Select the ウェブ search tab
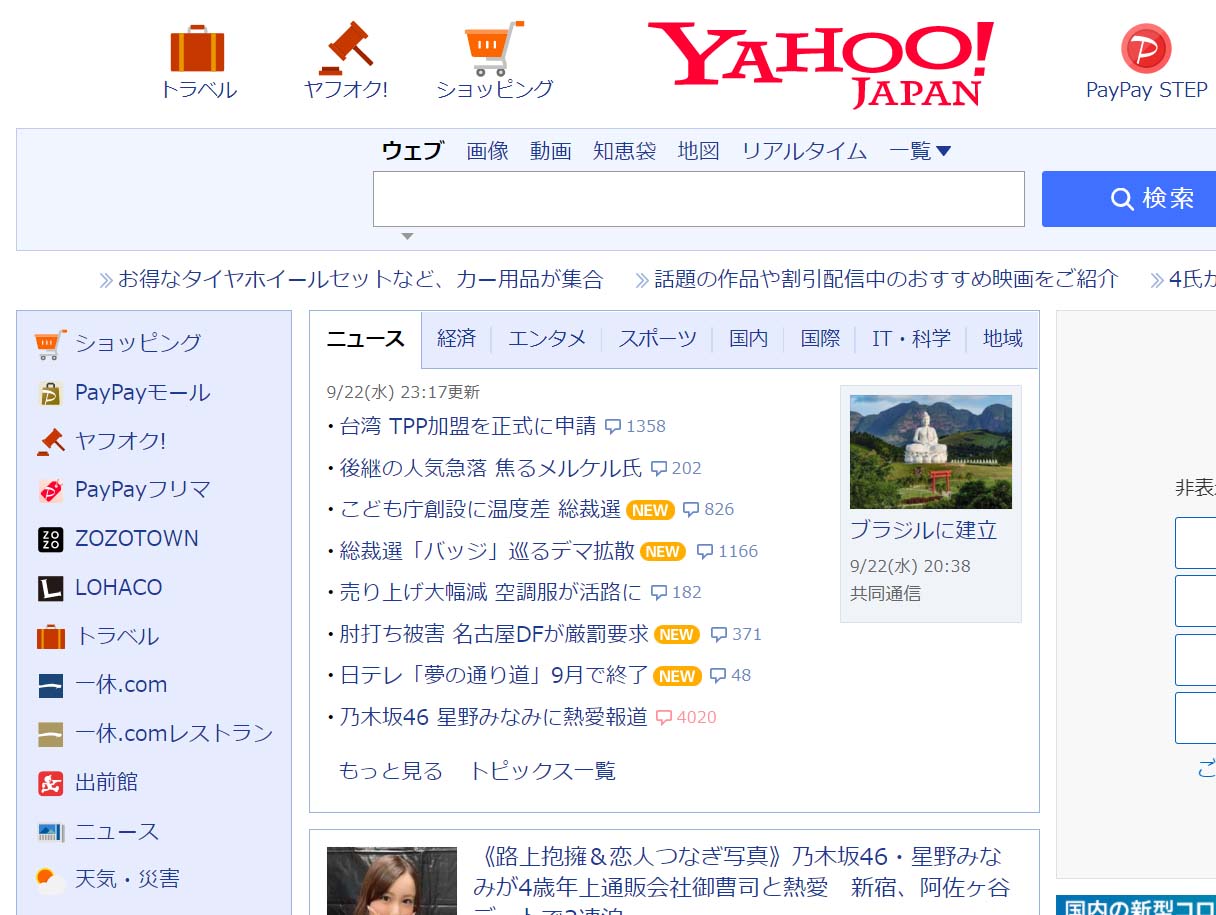 coord(412,151)
